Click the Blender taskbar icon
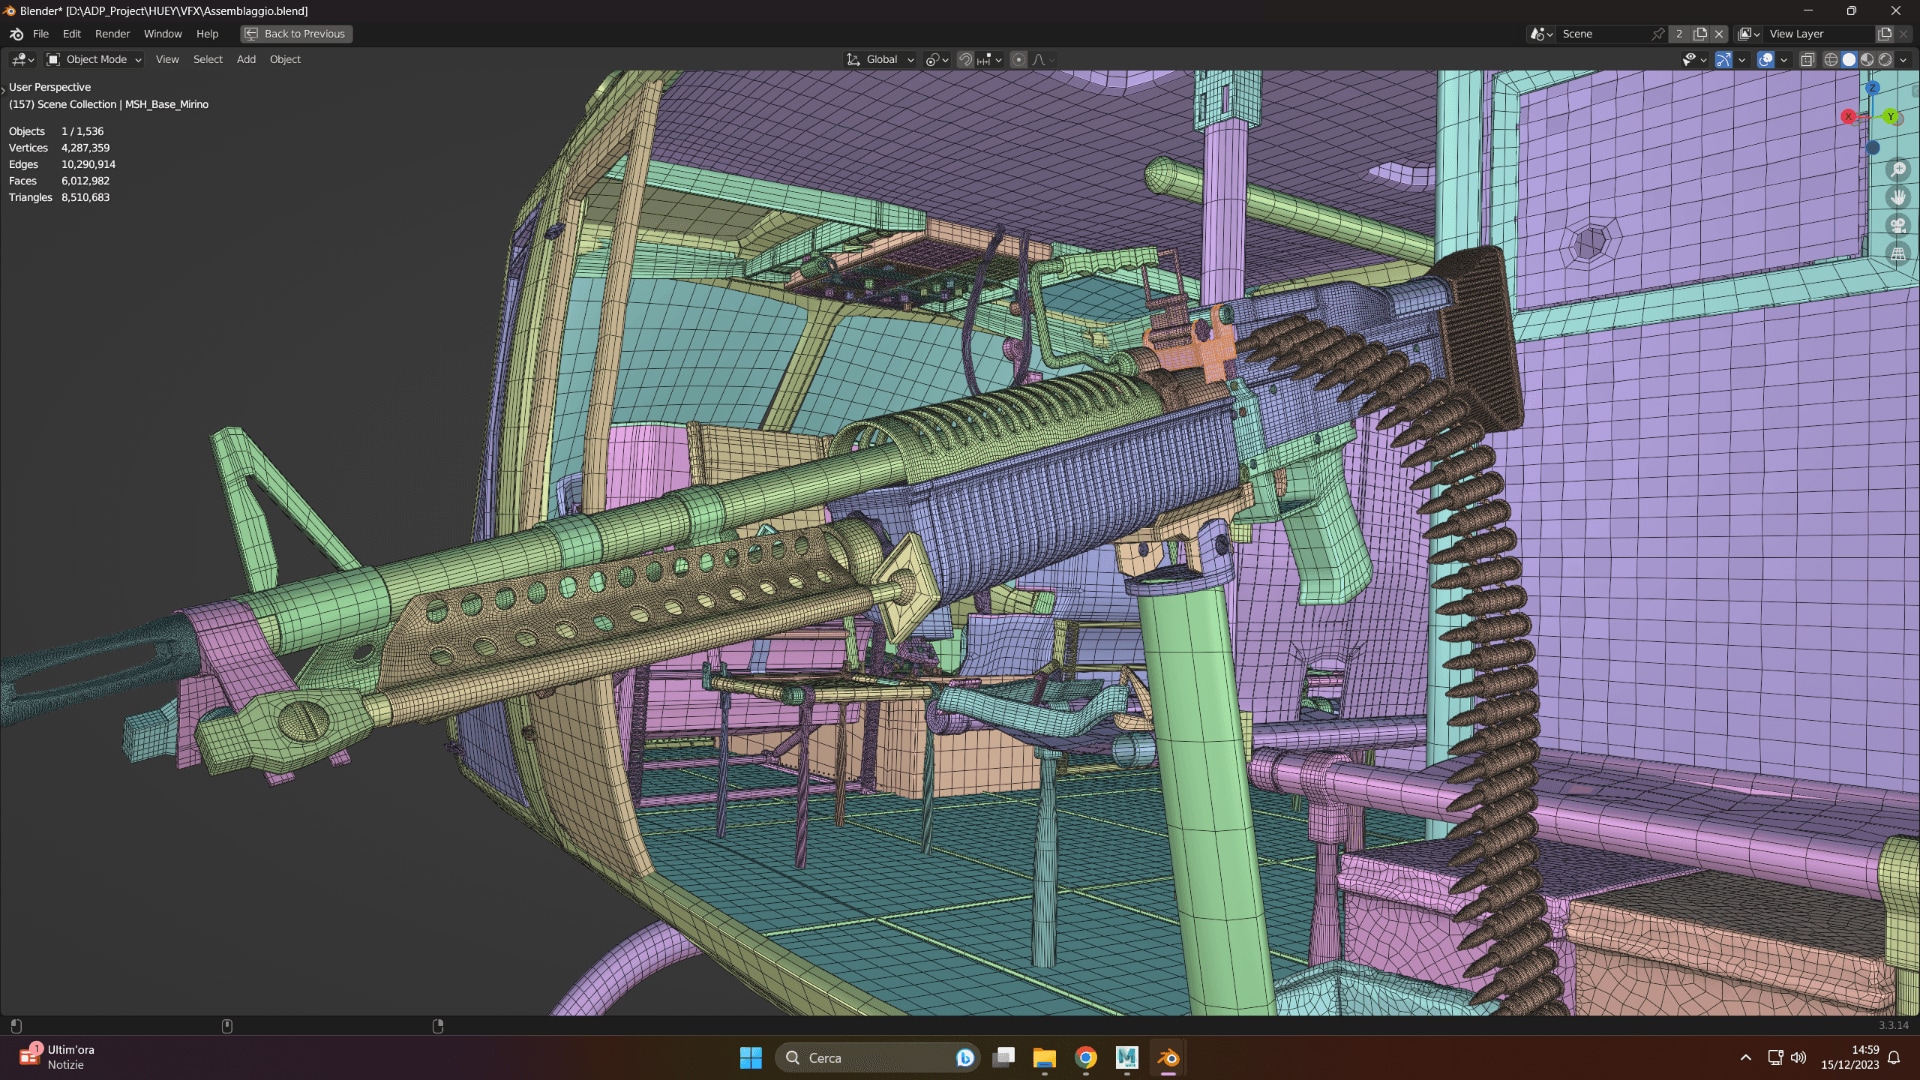 [x=1168, y=1058]
